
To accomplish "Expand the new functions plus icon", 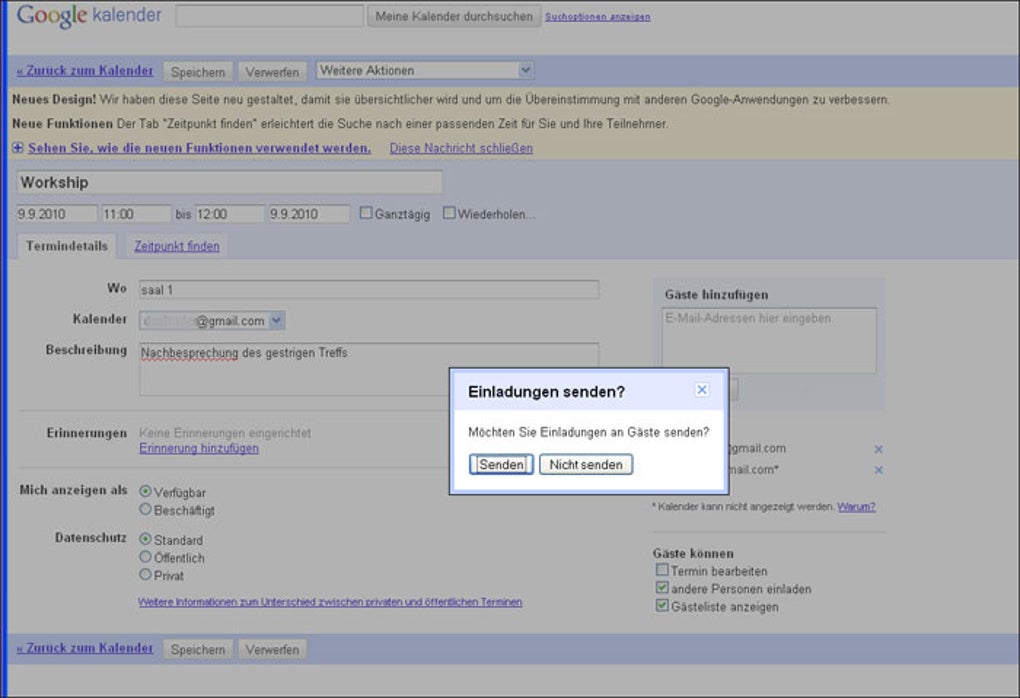I will pos(18,148).
